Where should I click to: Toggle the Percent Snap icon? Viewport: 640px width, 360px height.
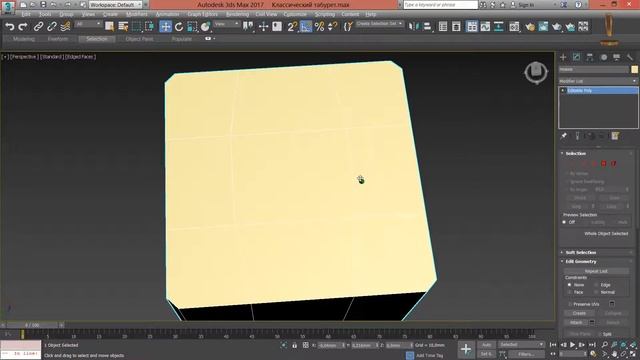(x=319, y=27)
